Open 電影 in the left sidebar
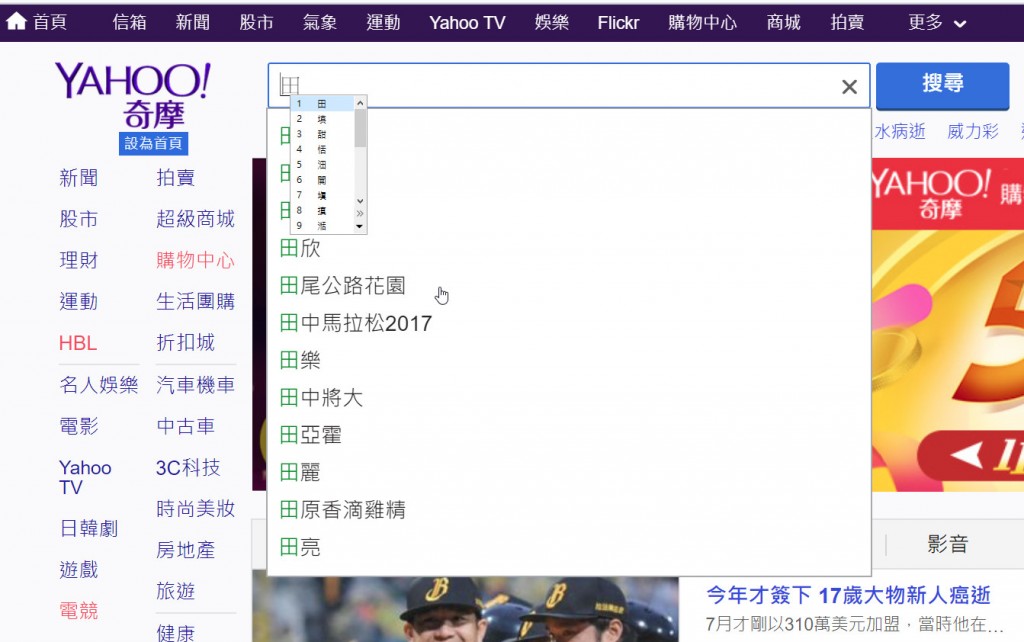 click(78, 426)
